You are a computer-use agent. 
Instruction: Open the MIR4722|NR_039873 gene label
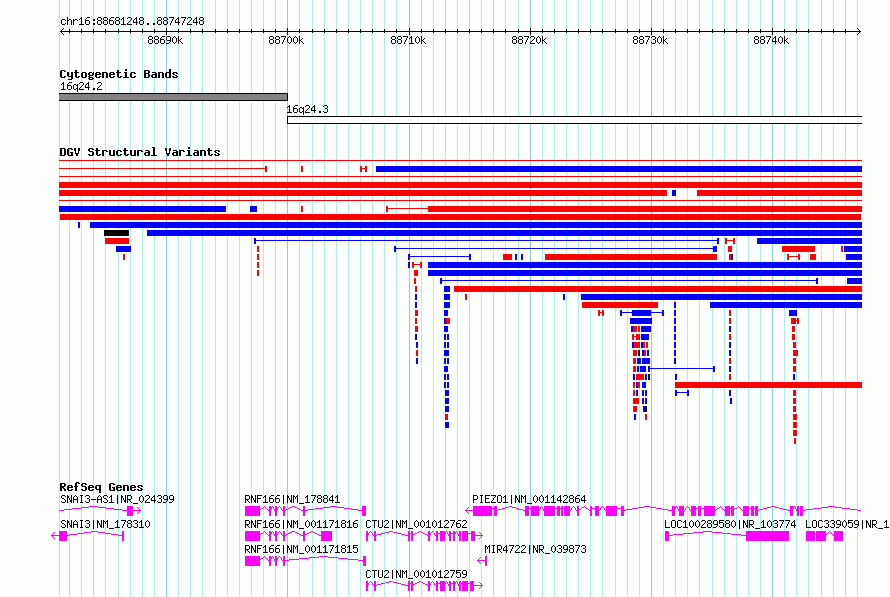click(x=535, y=549)
